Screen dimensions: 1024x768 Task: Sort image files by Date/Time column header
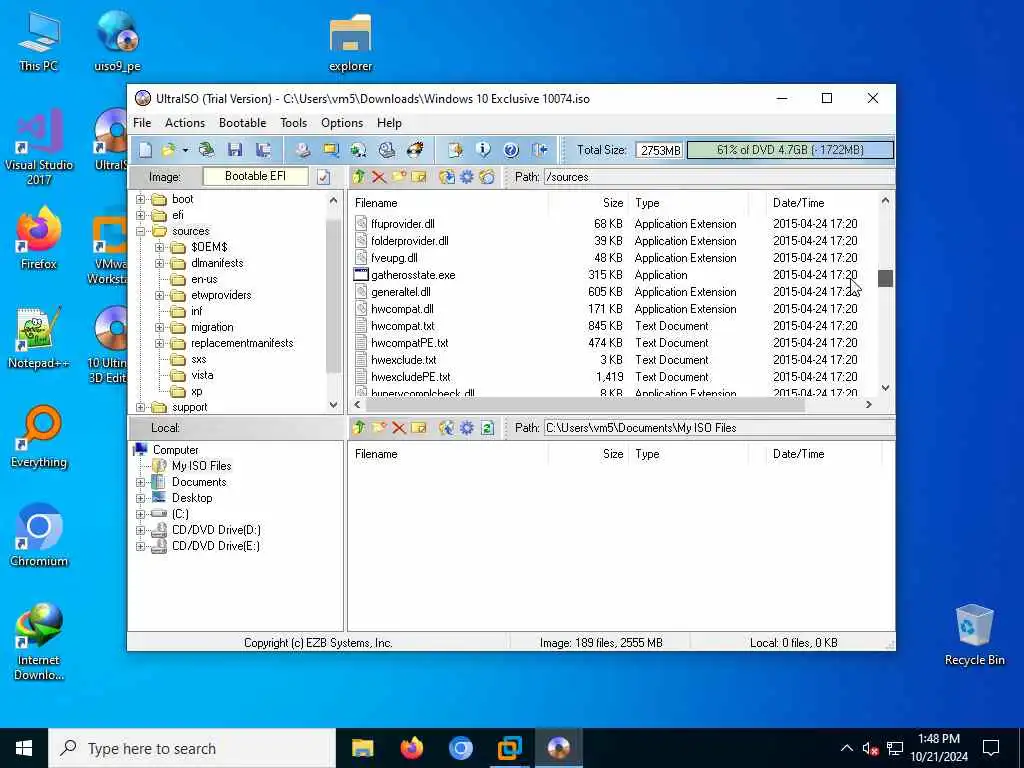pyautogui.click(x=823, y=203)
